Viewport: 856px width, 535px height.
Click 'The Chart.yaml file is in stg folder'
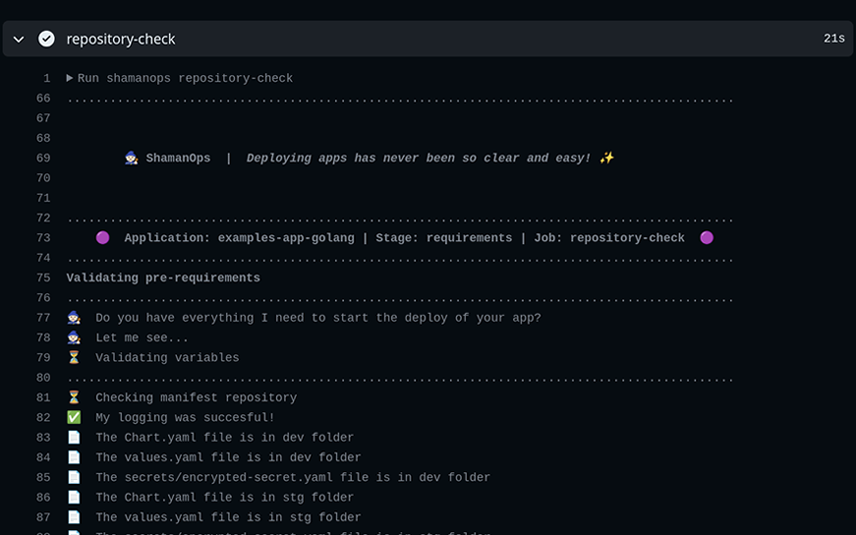click(x=224, y=497)
